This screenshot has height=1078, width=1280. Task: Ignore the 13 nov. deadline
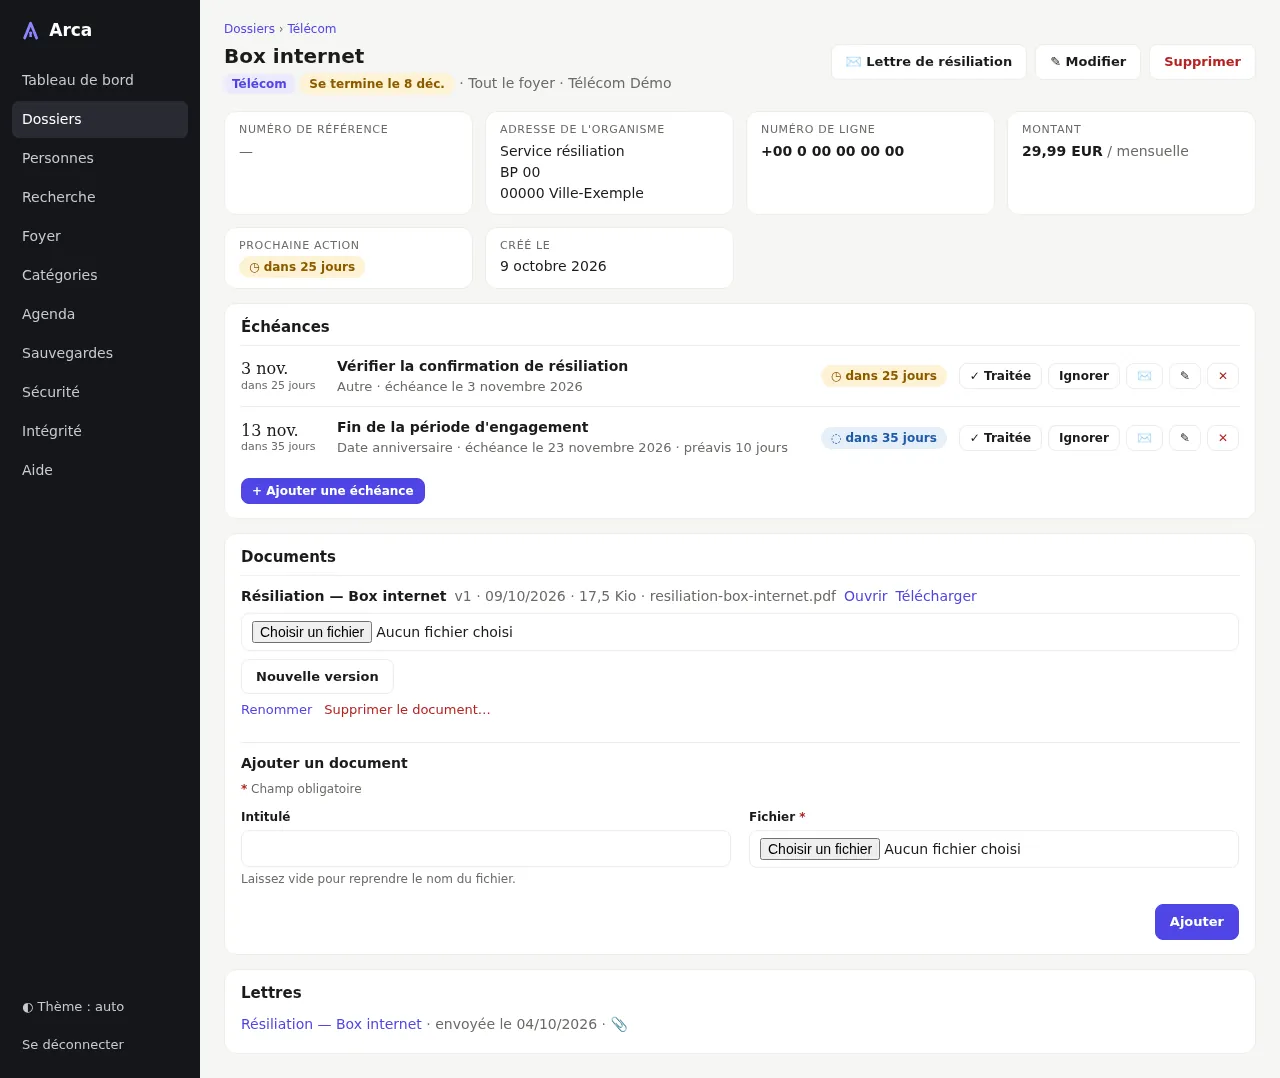(x=1084, y=438)
